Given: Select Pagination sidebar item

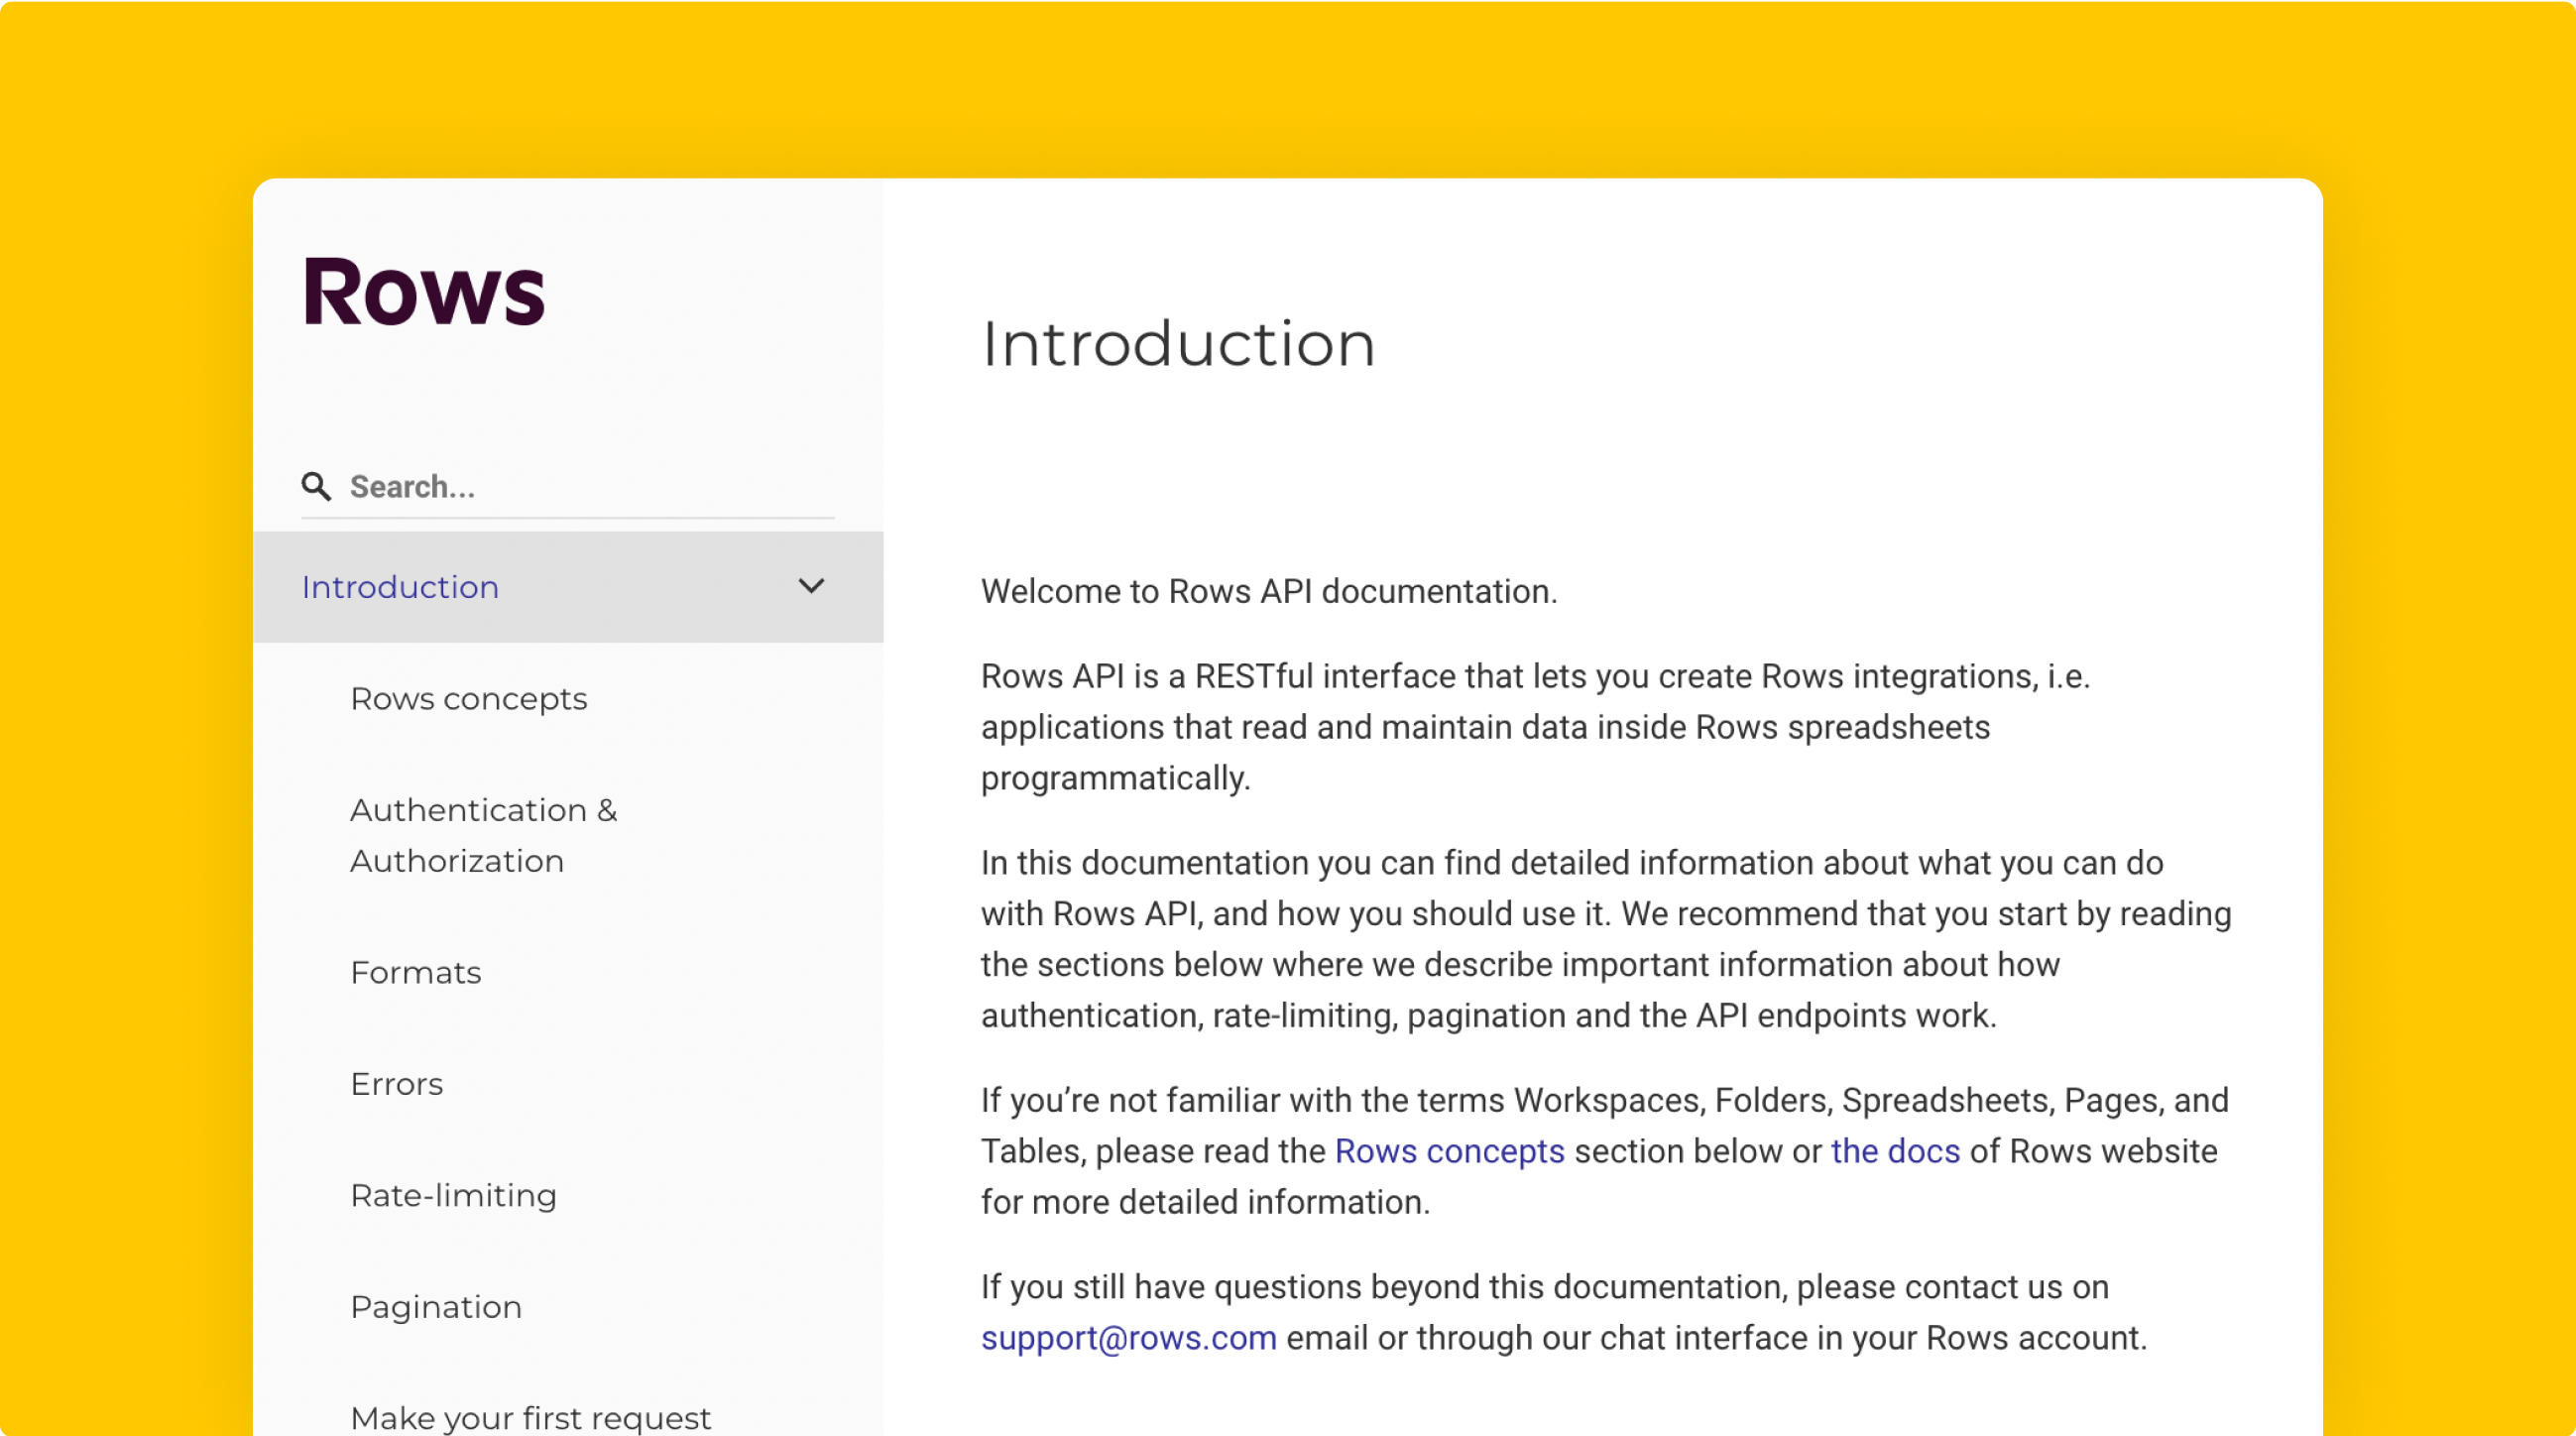Looking at the screenshot, I should (436, 1307).
